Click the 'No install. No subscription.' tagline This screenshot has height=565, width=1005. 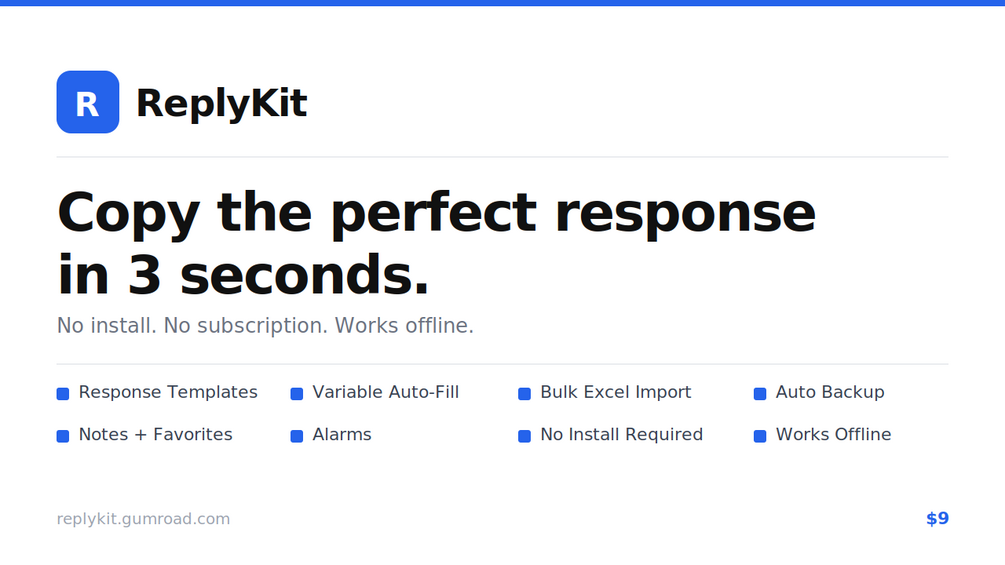click(x=192, y=325)
